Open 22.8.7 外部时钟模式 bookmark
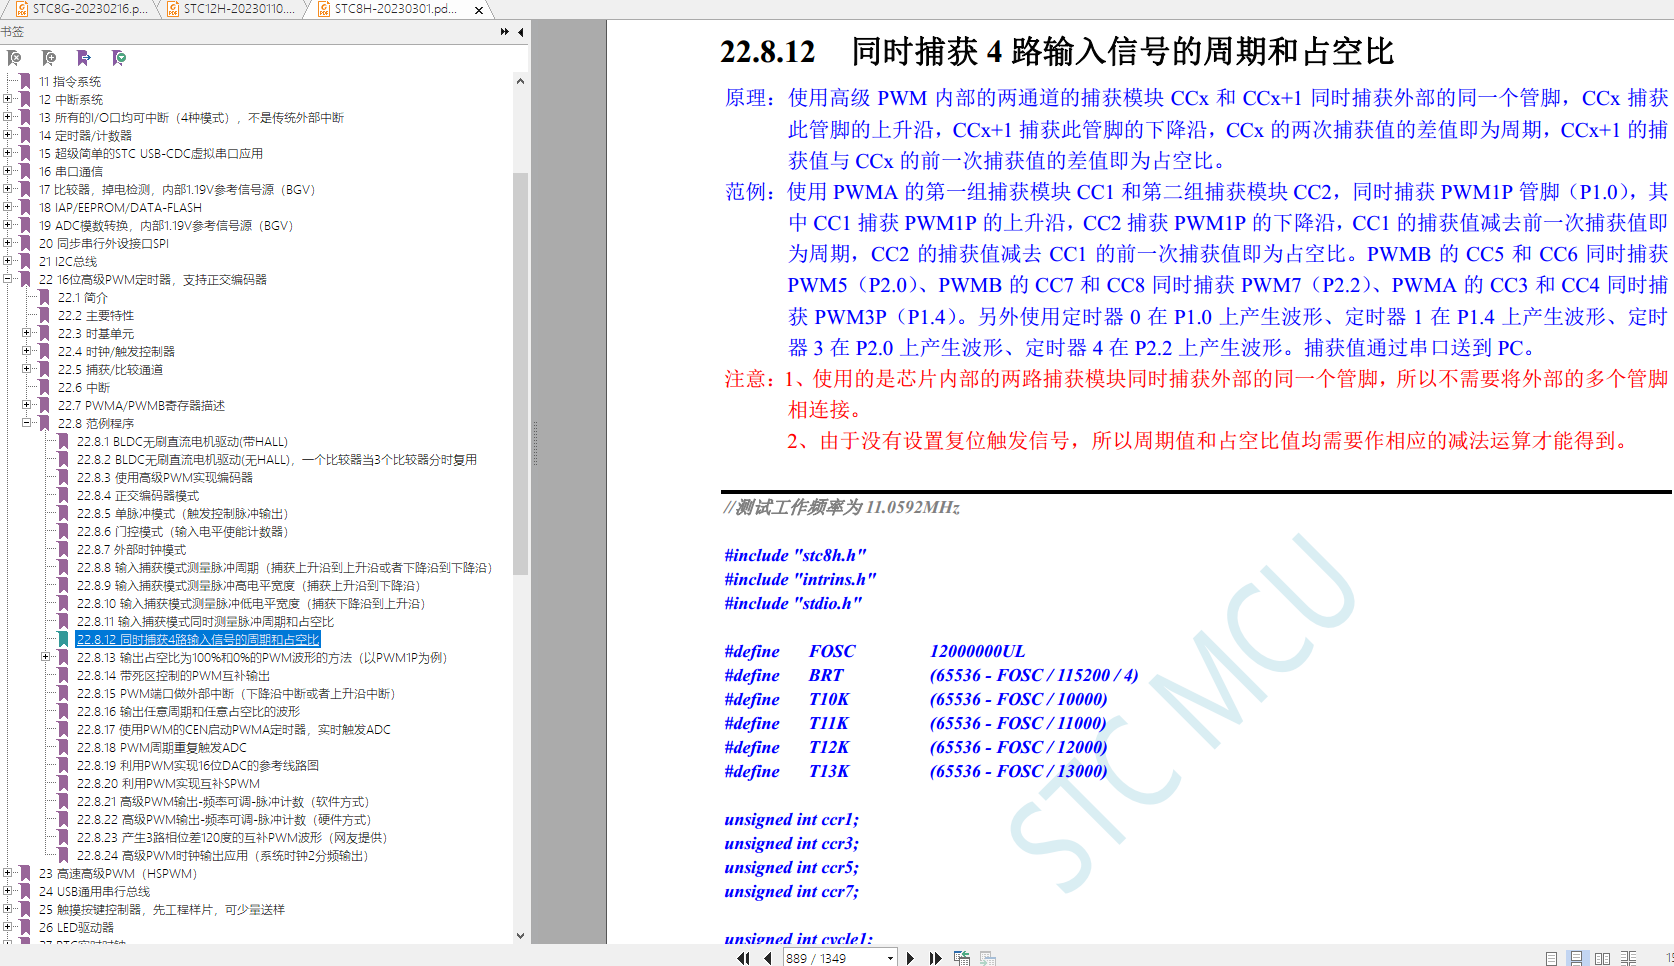The height and width of the screenshot is (966, 1674). (x=131, y=550)
